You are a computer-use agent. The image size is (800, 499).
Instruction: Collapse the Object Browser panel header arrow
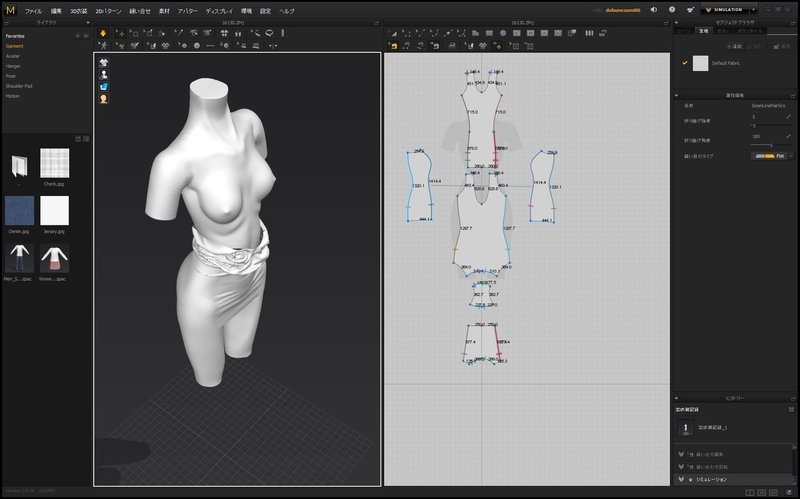(x=675, y=21)
